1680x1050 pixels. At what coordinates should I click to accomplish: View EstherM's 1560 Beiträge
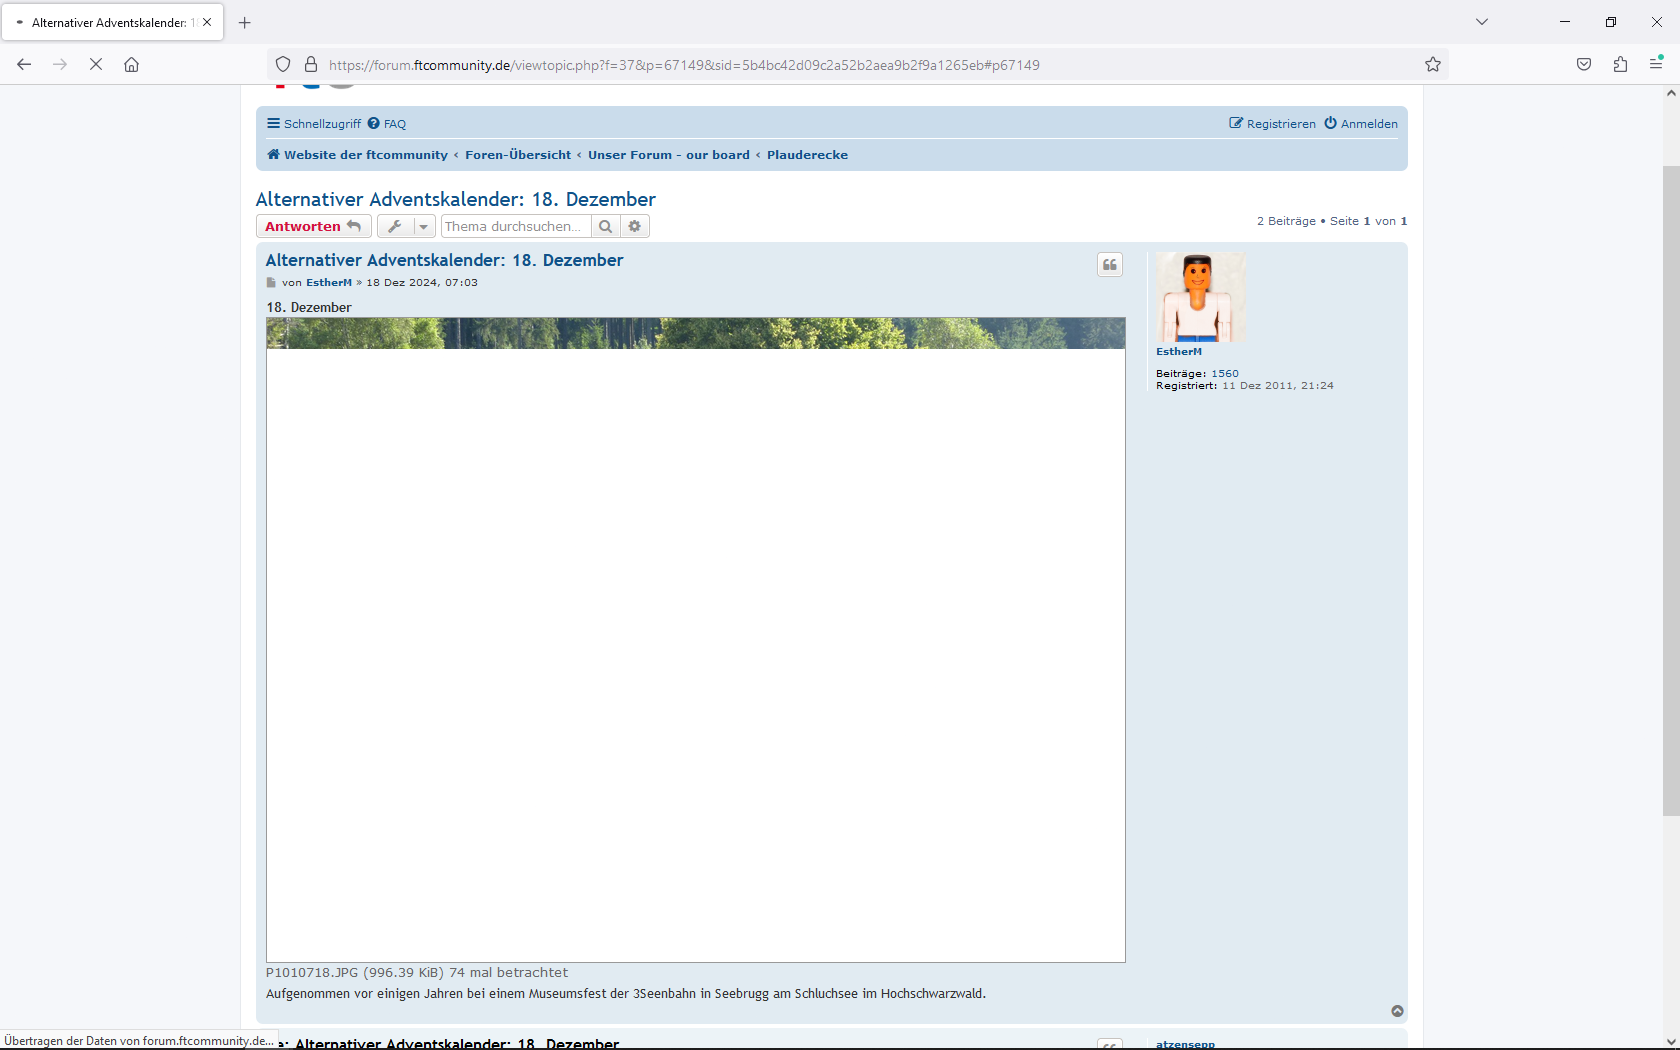coord(1225,373)
